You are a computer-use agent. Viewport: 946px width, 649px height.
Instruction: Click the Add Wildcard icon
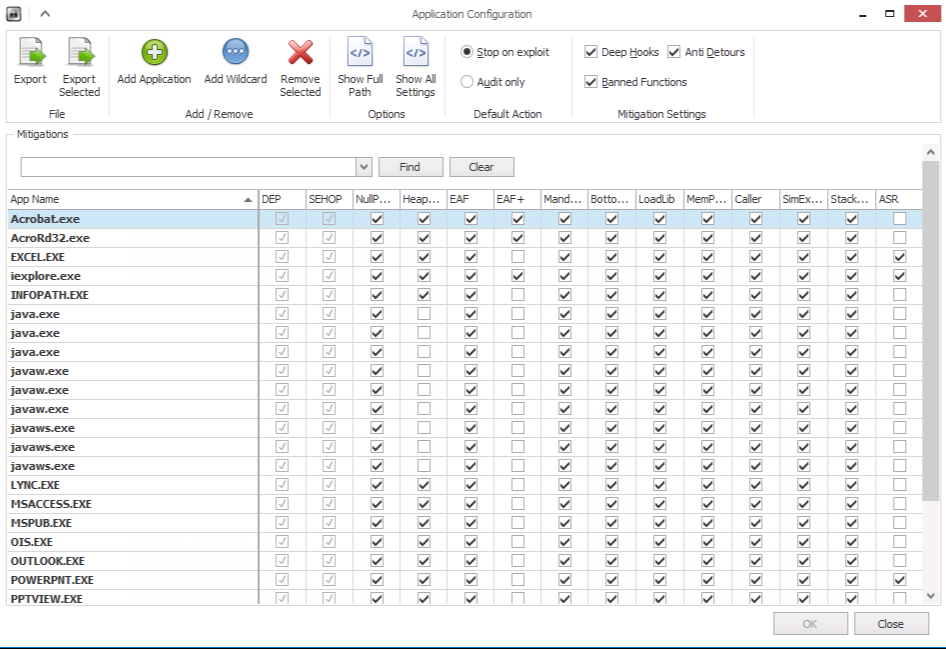point(235,53)
